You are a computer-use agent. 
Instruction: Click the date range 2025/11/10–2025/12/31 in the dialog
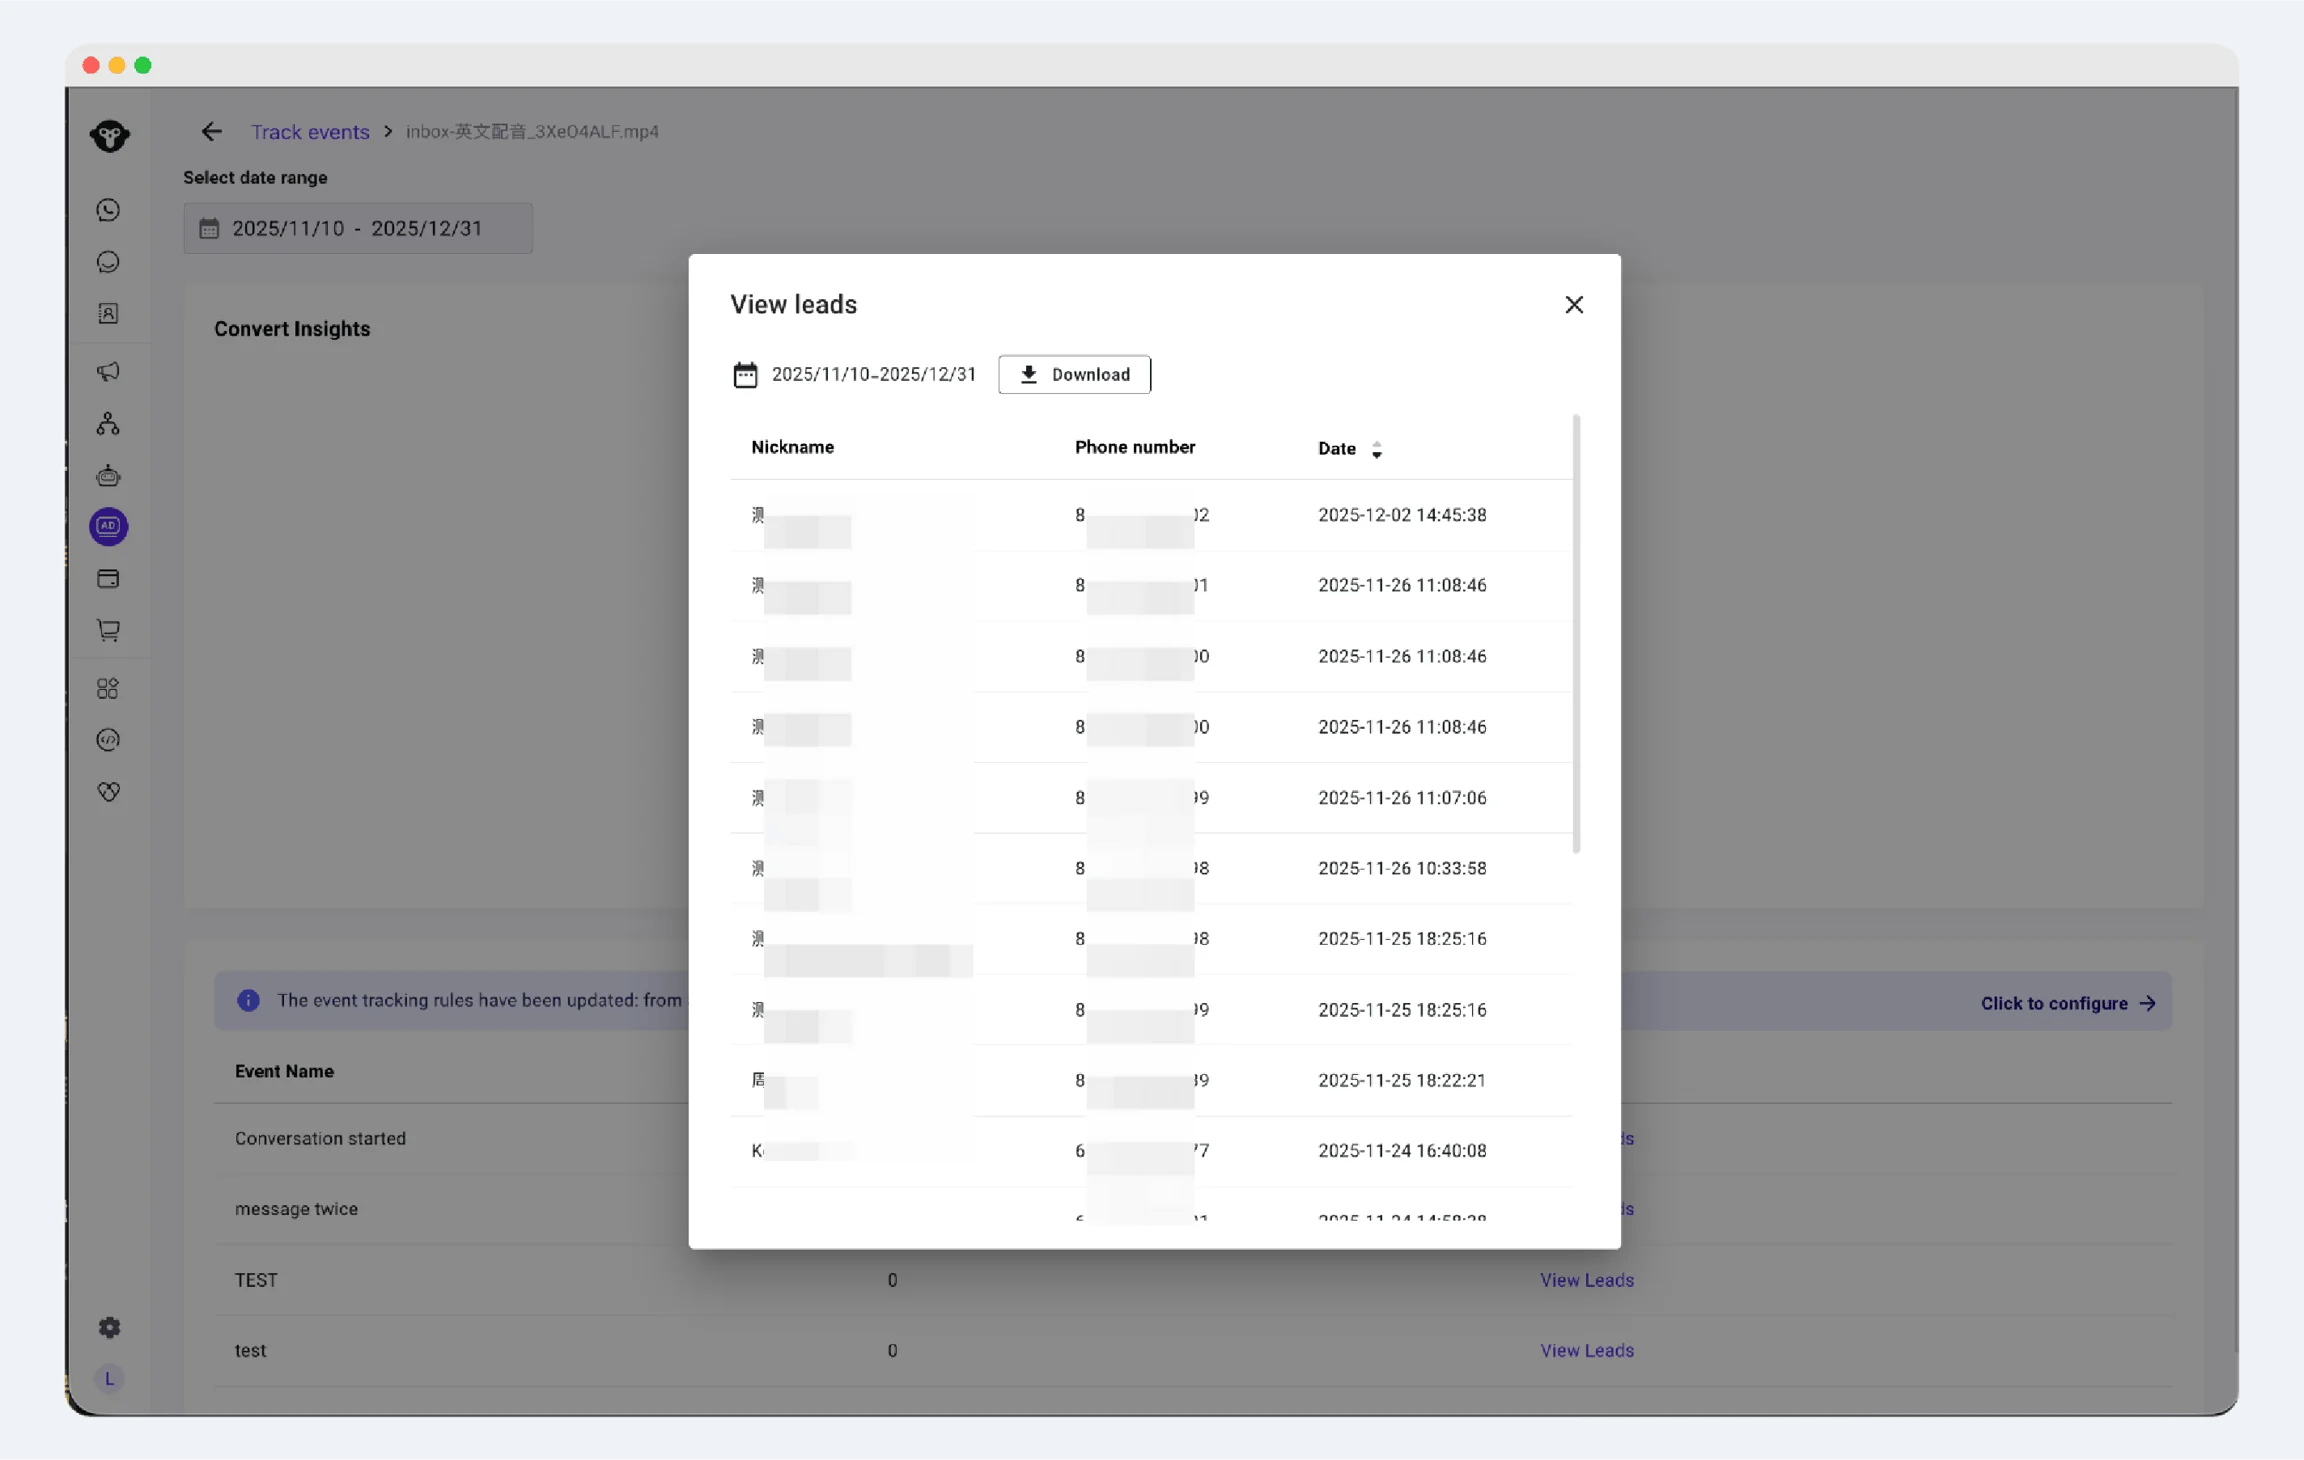(x=874, y=375)
